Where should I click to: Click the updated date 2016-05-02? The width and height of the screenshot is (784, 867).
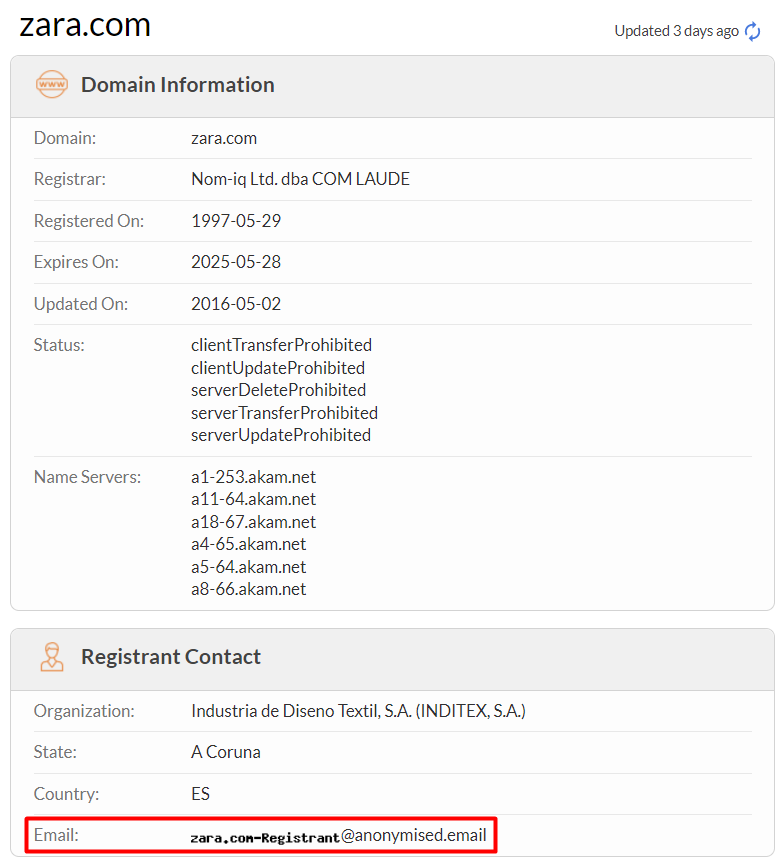(x=236, y=304)
